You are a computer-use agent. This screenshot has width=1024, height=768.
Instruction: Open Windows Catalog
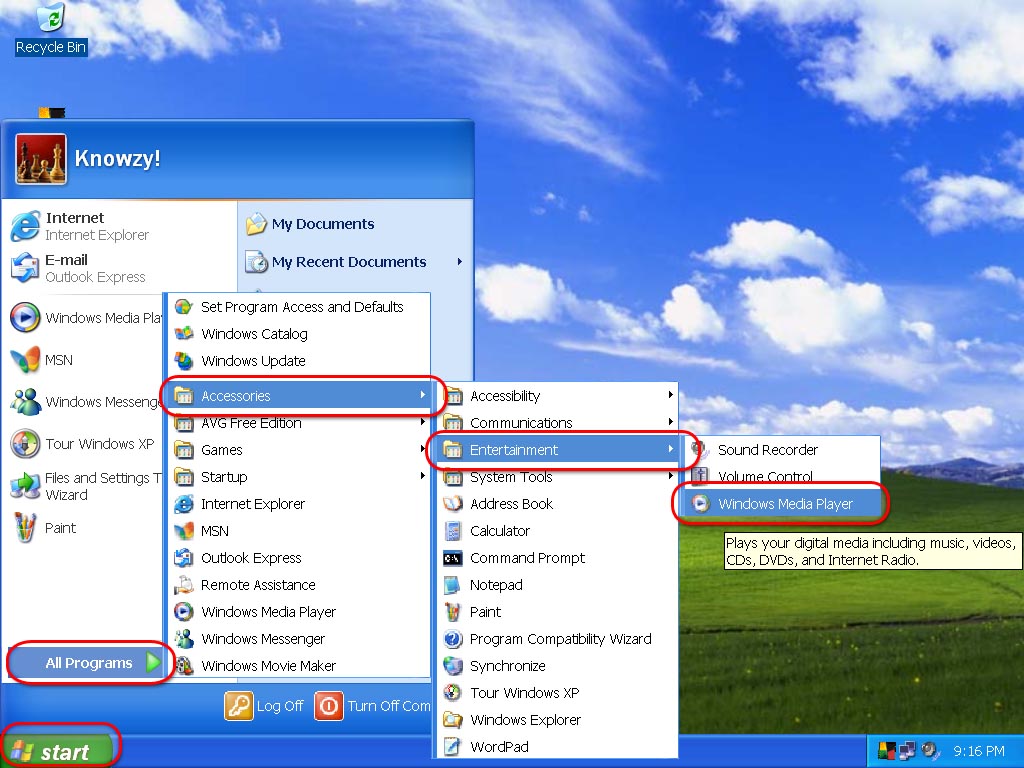point(299,334)
